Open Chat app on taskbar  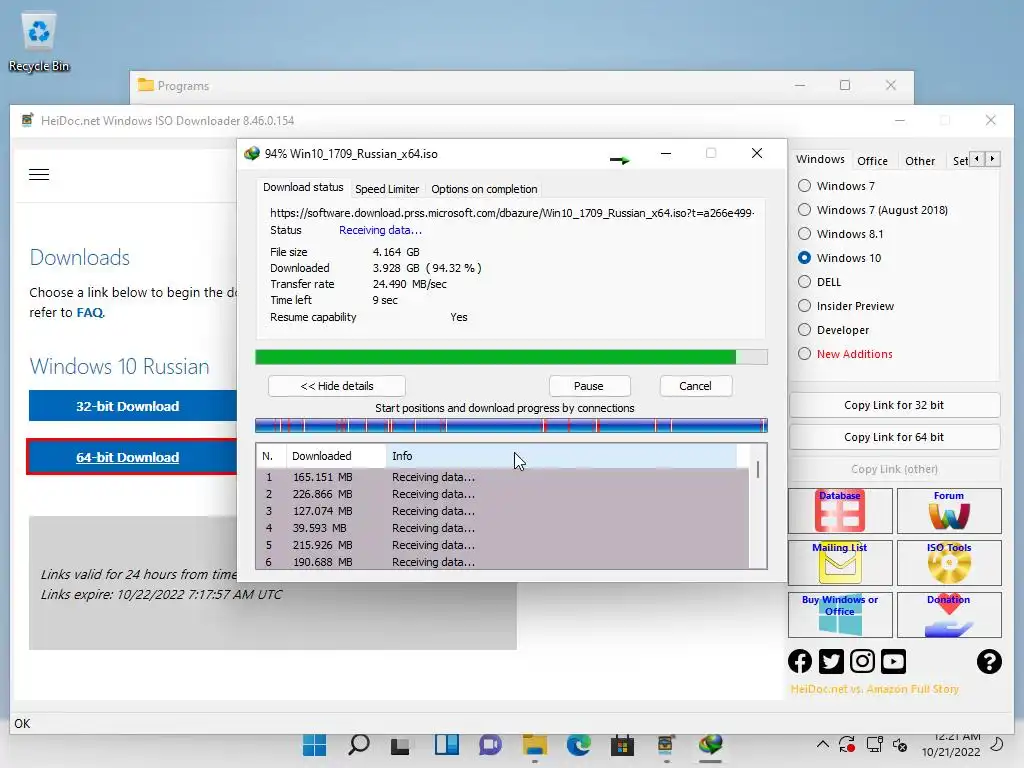pos(490,744)
